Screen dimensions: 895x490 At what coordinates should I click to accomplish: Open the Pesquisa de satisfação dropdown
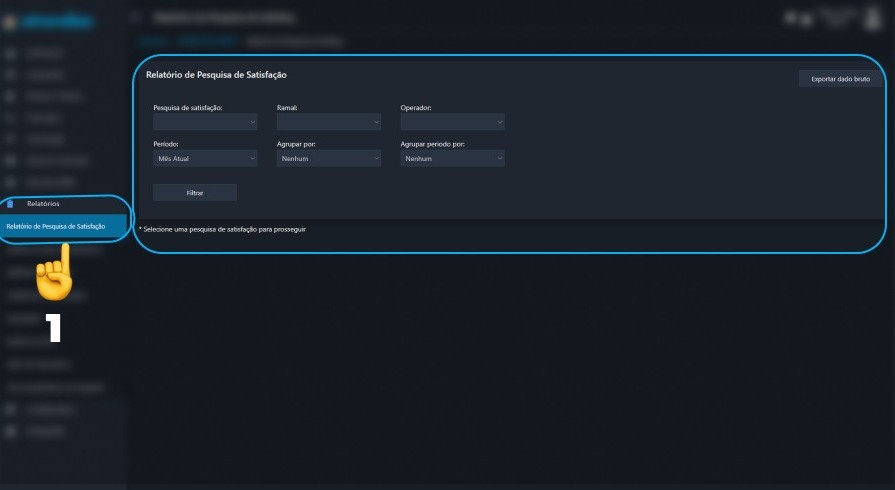(x=205, y=122)
